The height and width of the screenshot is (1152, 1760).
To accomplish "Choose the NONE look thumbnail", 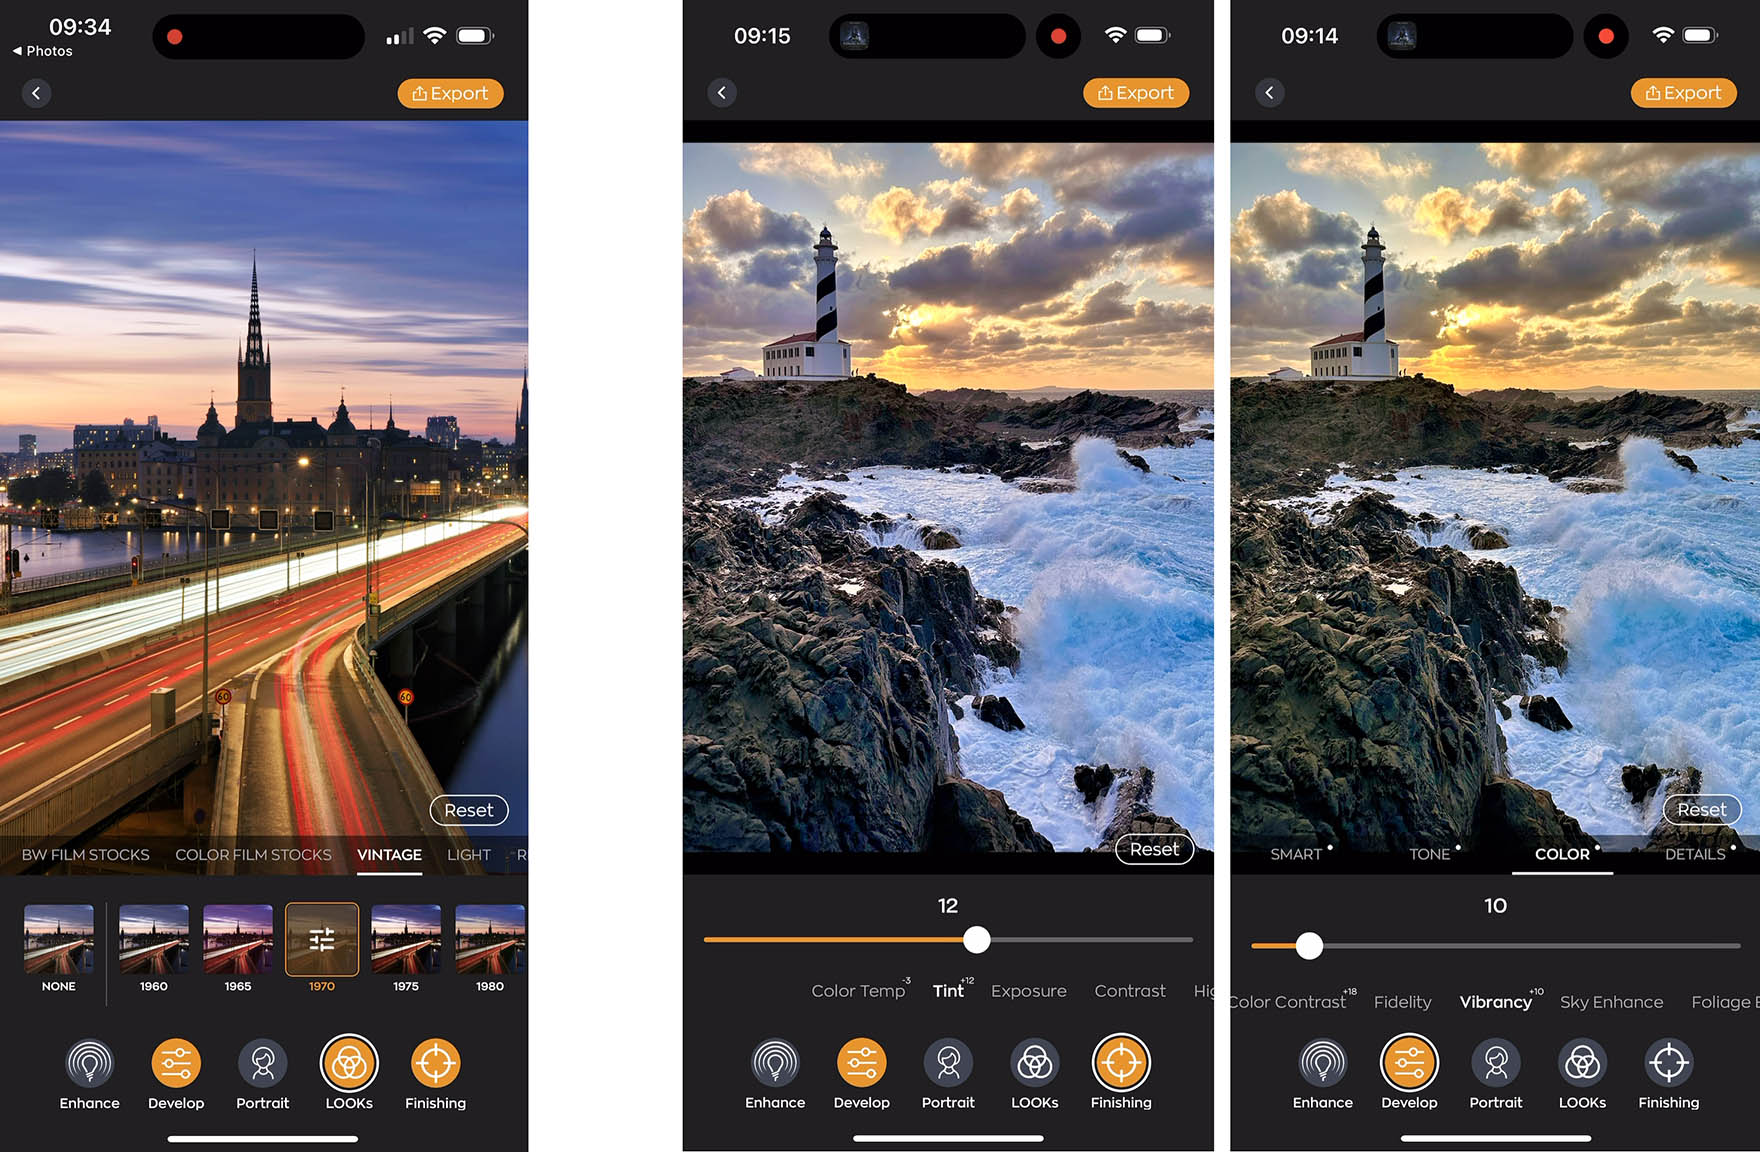I will coord(59,940).
